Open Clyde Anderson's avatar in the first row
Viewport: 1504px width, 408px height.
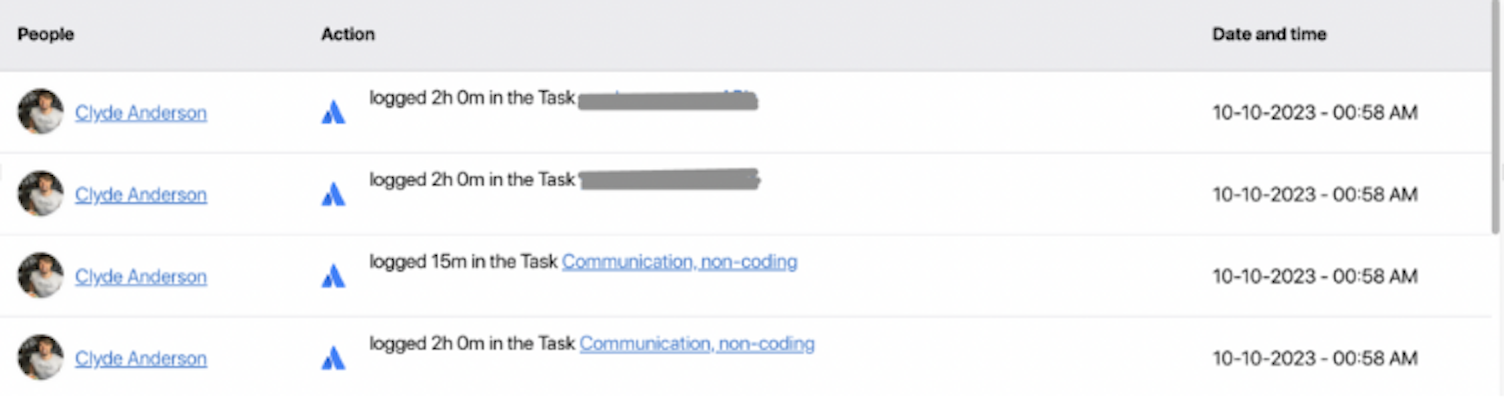pyautogui.click(x=40, y=112)
